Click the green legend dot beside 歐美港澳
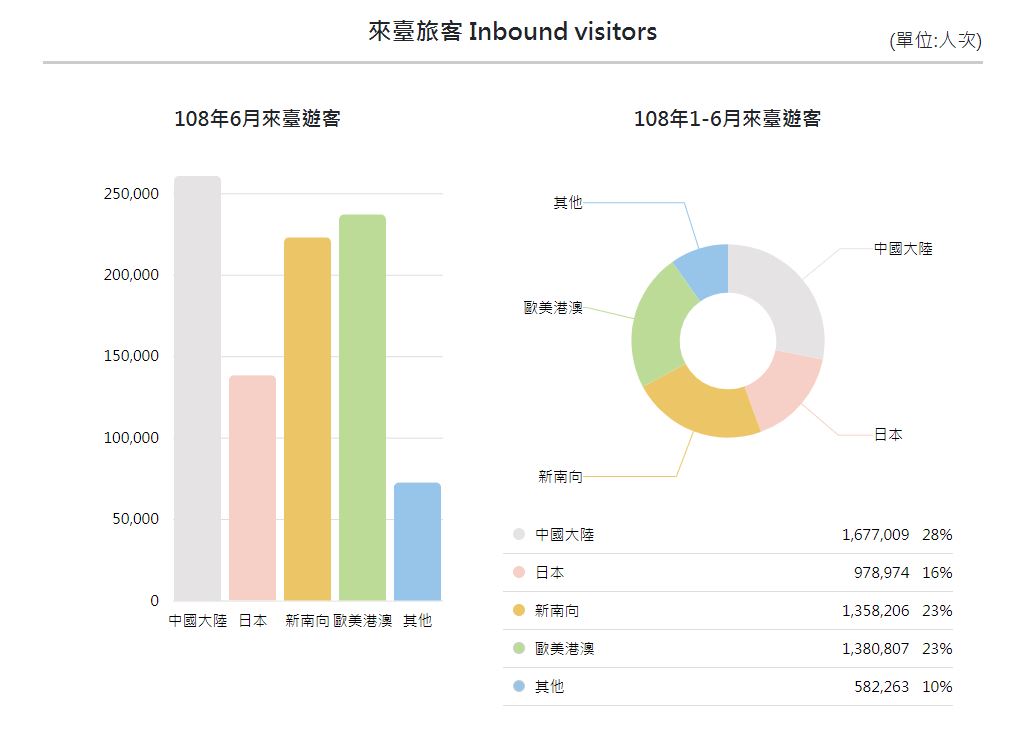The image size is (1023, 732). [519, 648]
